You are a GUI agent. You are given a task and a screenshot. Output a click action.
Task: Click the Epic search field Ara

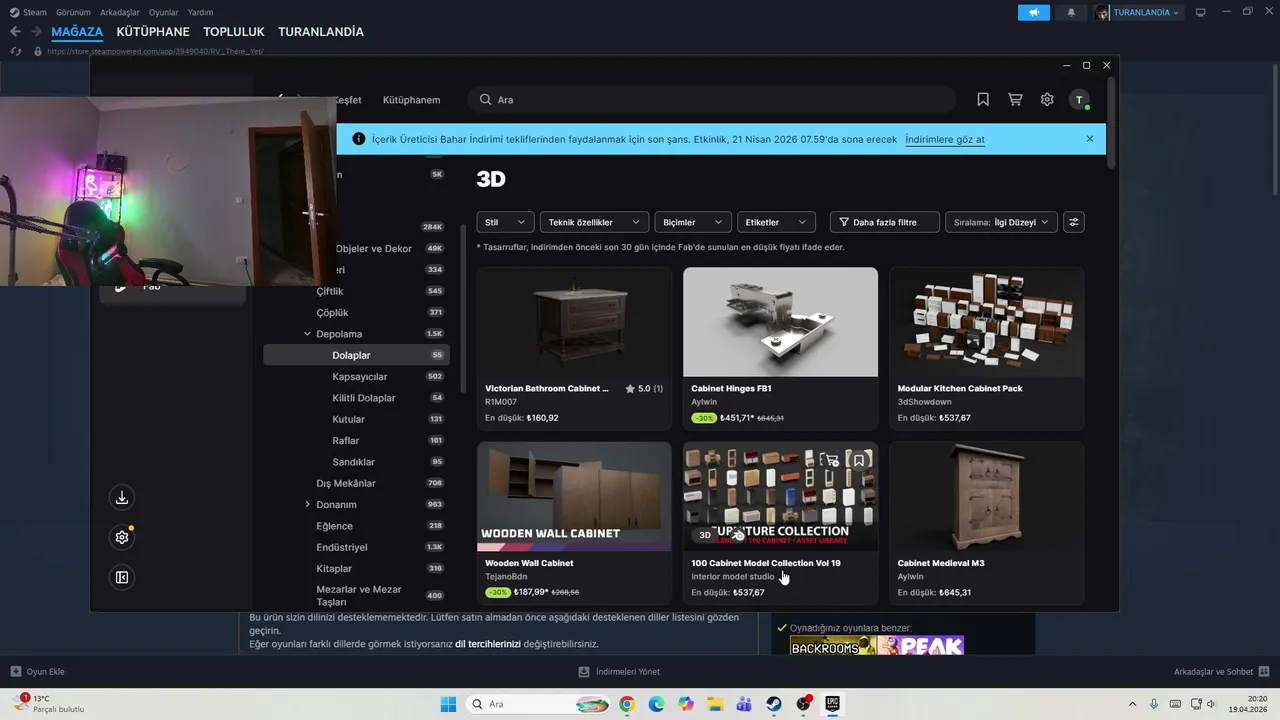pyautogui.click(x=712, y=100)
